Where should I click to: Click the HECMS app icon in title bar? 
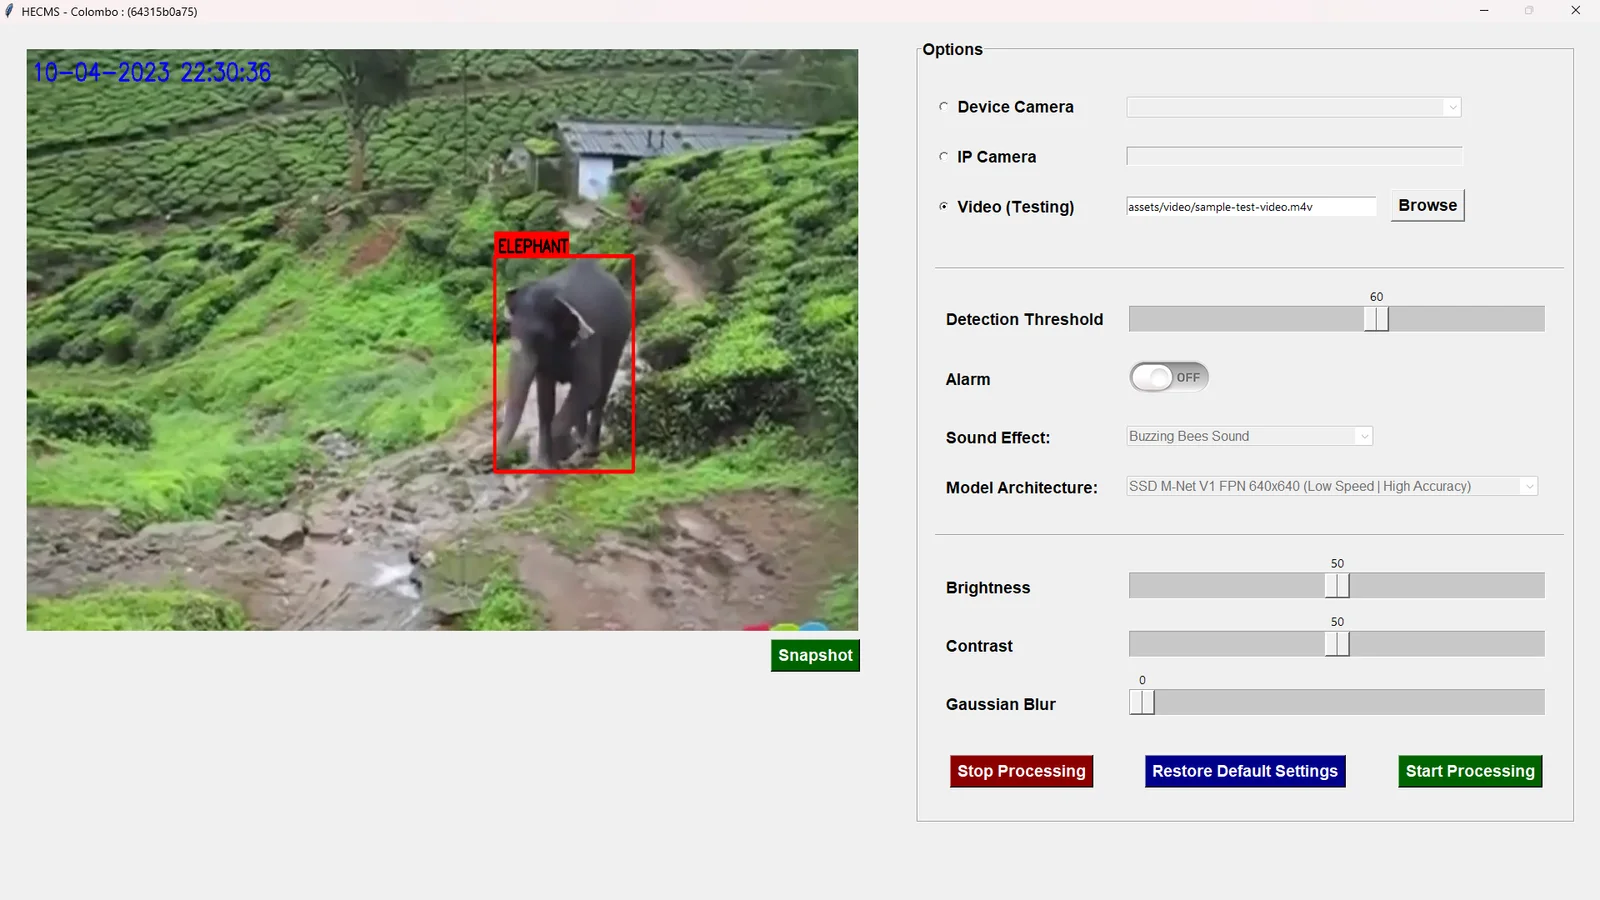click(10, 11)
